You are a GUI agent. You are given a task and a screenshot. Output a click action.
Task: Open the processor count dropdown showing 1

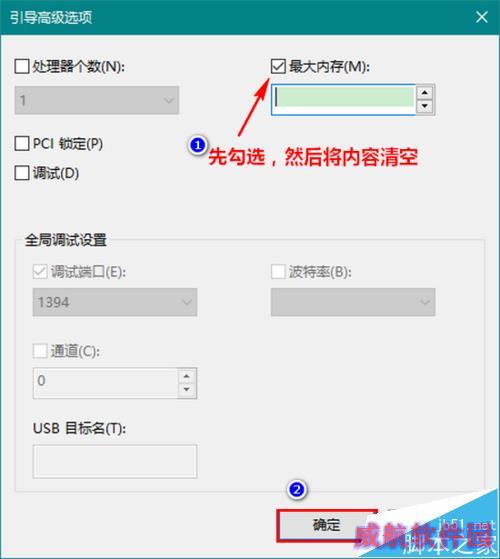click(97, 100)
